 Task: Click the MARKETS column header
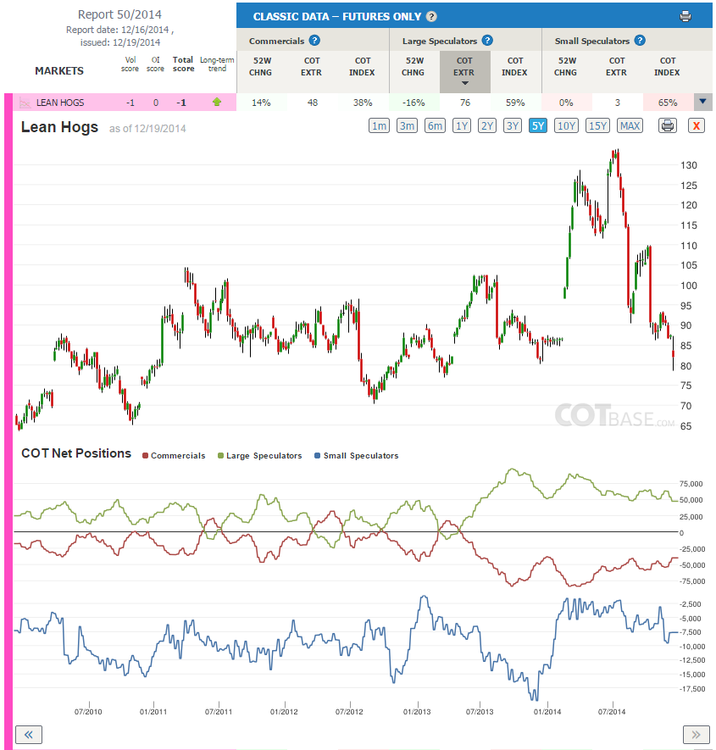pyautogui.click(x=59, y=71)
